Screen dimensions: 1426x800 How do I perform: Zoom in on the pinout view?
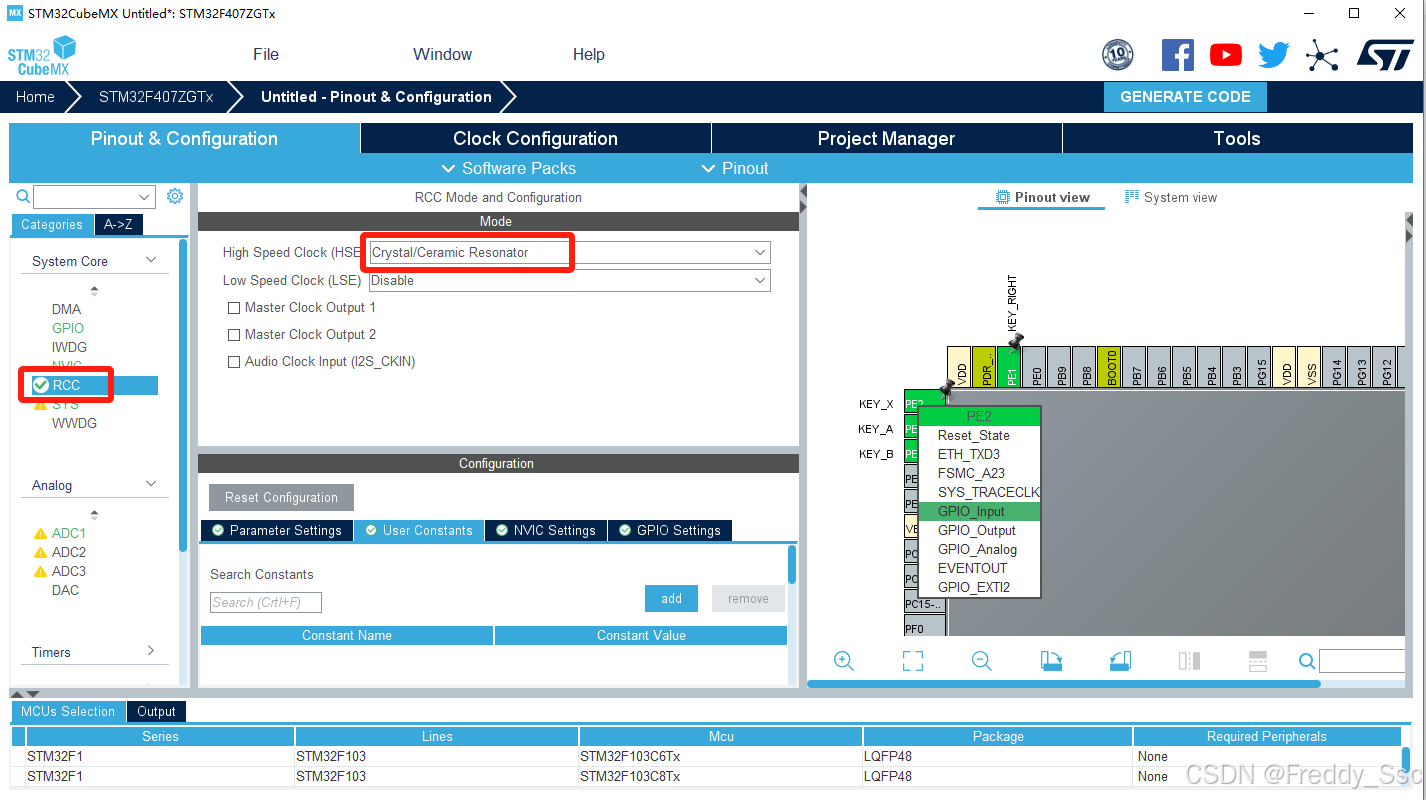coord(844,661)
